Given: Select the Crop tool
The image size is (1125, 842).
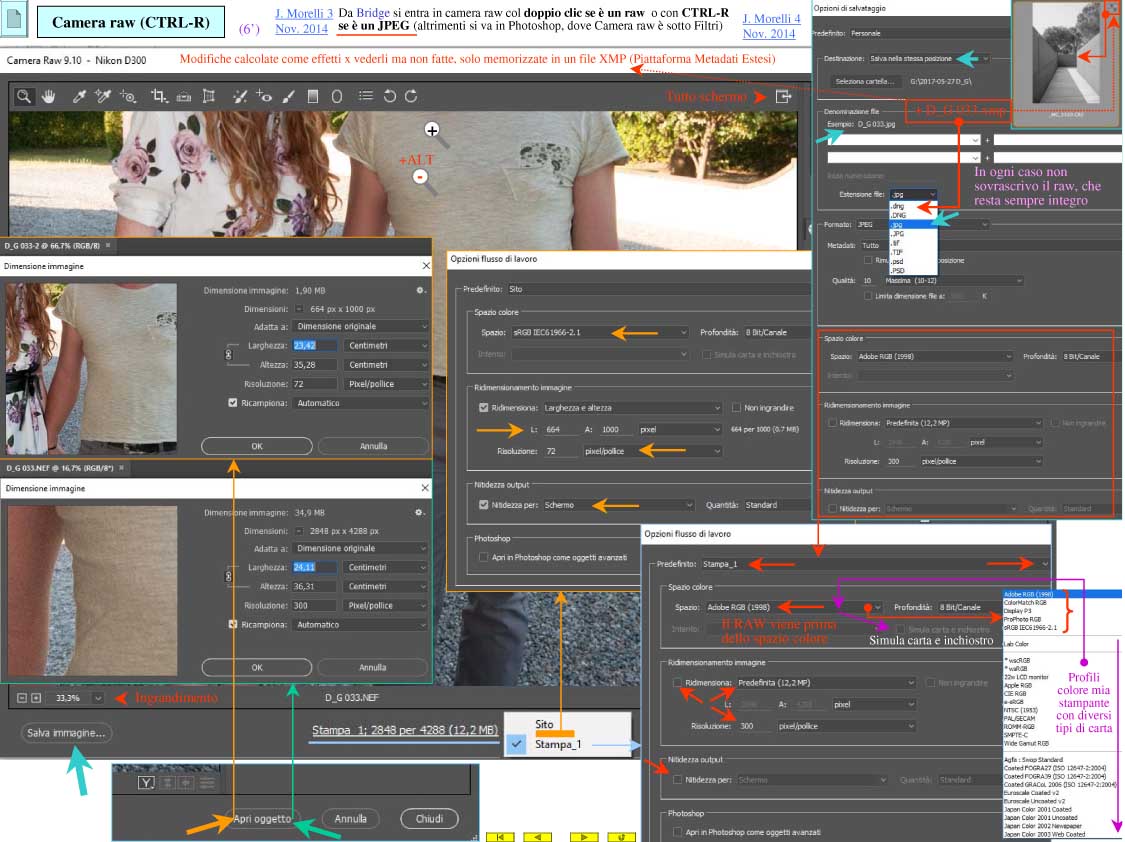Looking at the screenshot, I should (159, 96).
